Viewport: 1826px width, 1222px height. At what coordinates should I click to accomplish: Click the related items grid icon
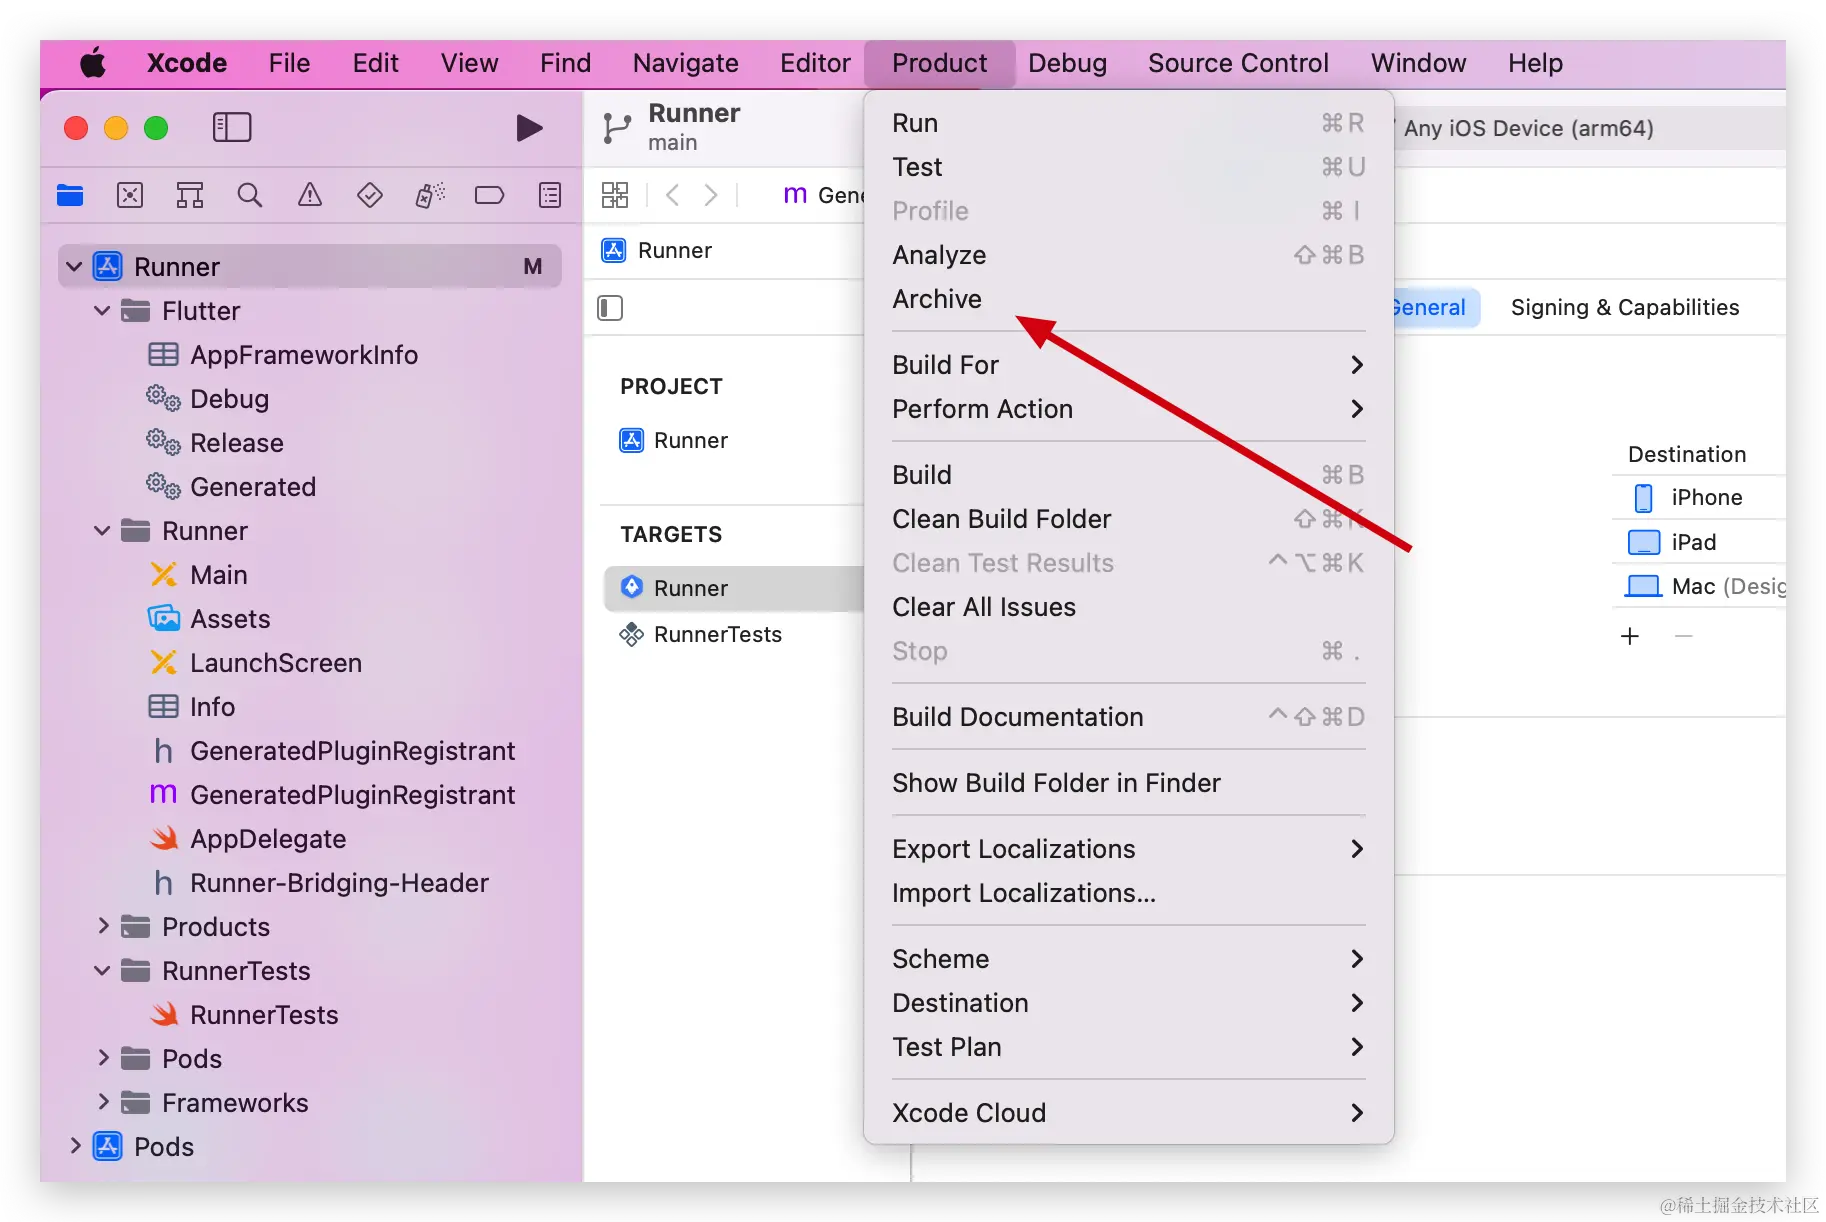coord(615,195)
